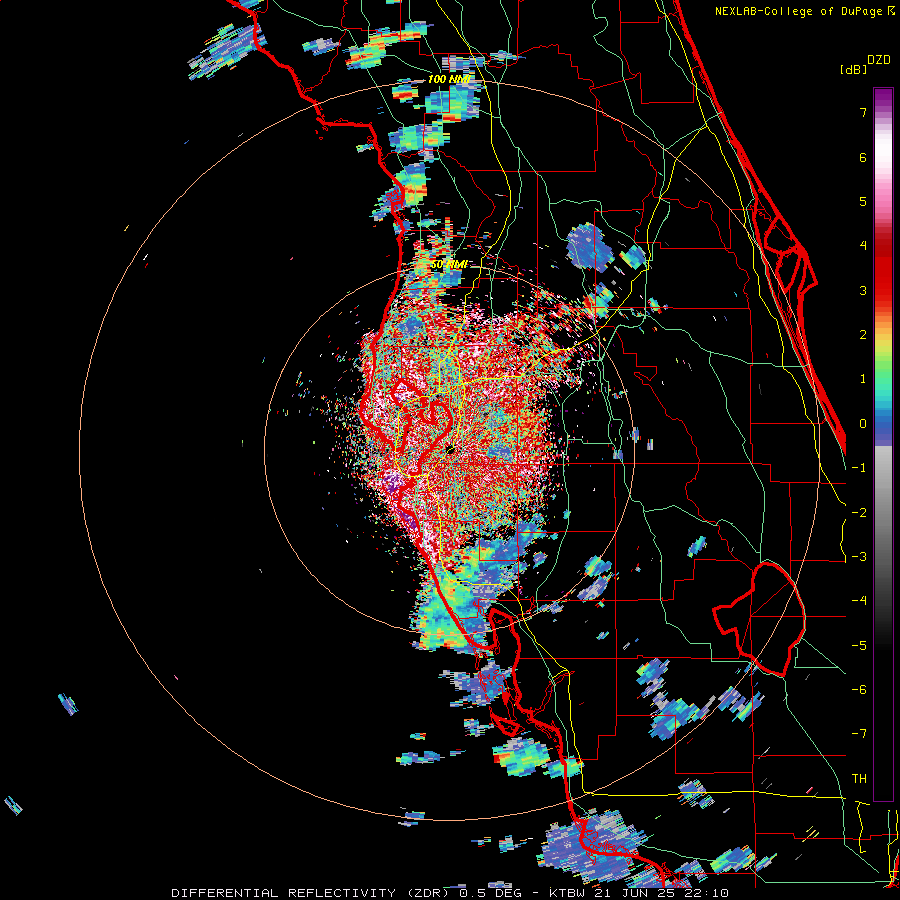Click the DZD label above the color scale
This screenshot has width=900, height=900.
879,60
